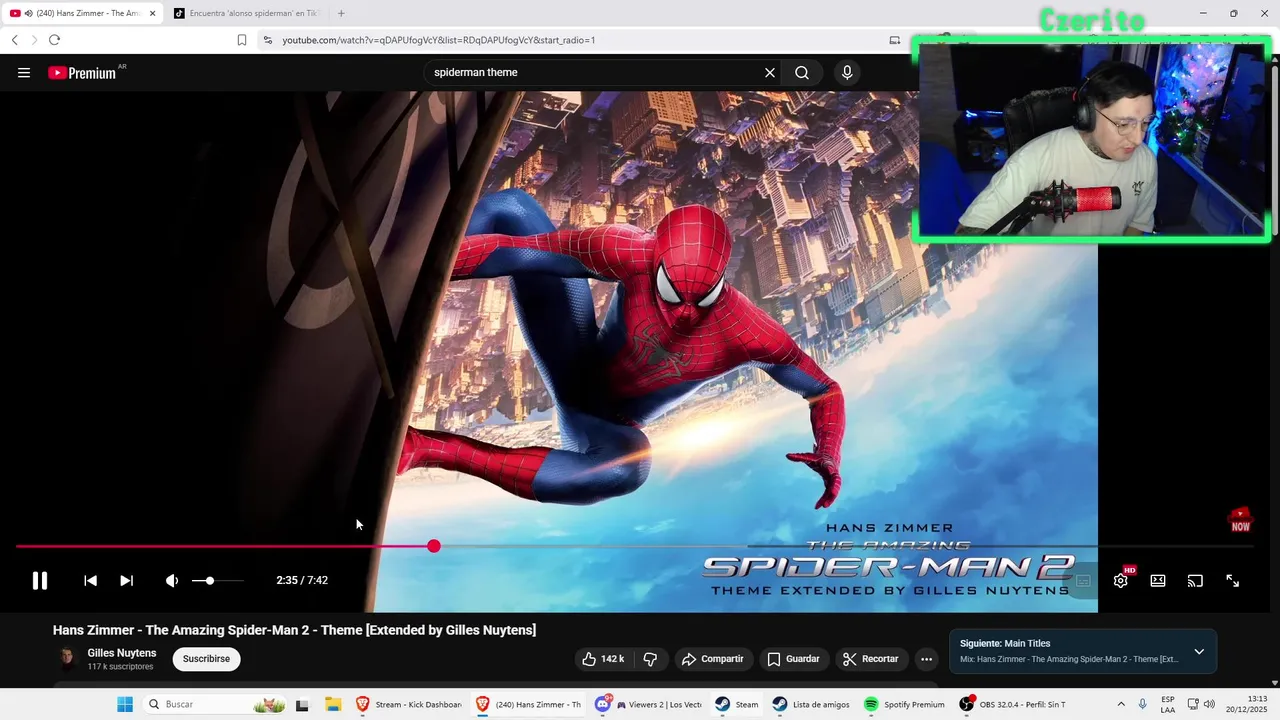1280x720 pixels.
Task: Bookmark this page
Action: tap(242, 40)
